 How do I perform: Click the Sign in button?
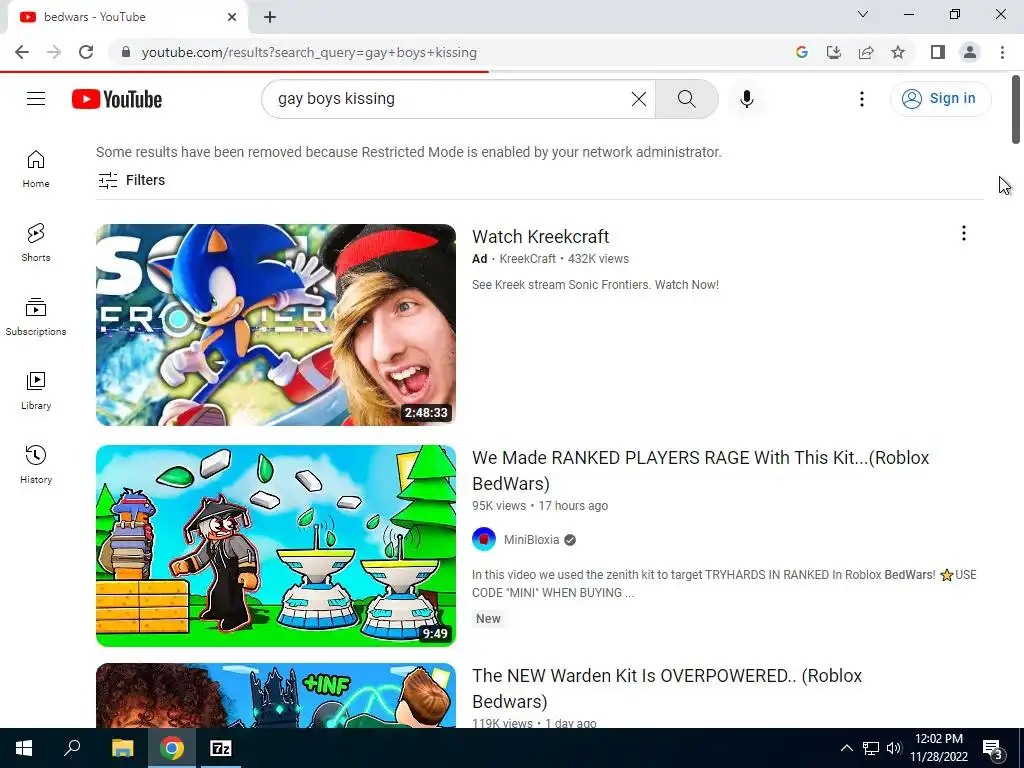940,99
